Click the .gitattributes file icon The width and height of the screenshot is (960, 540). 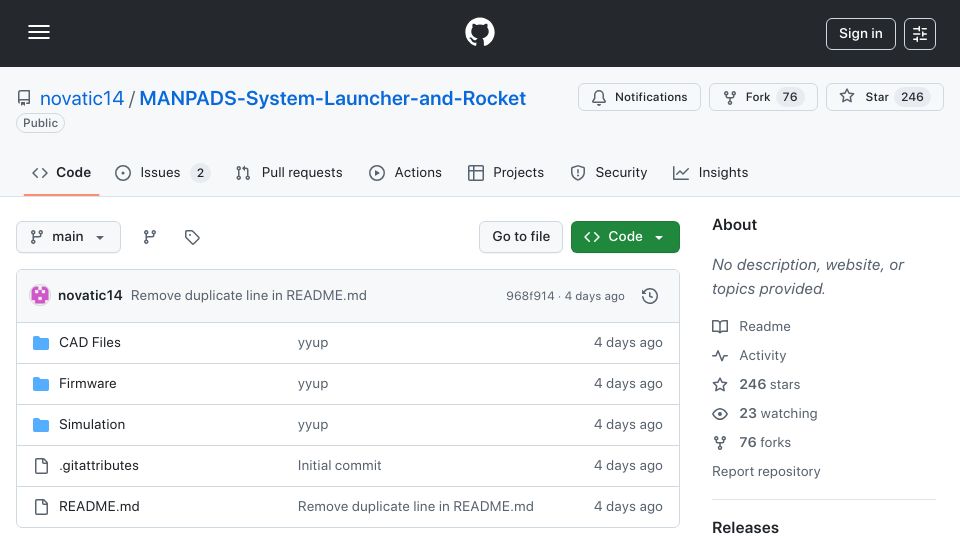[41, 466]
